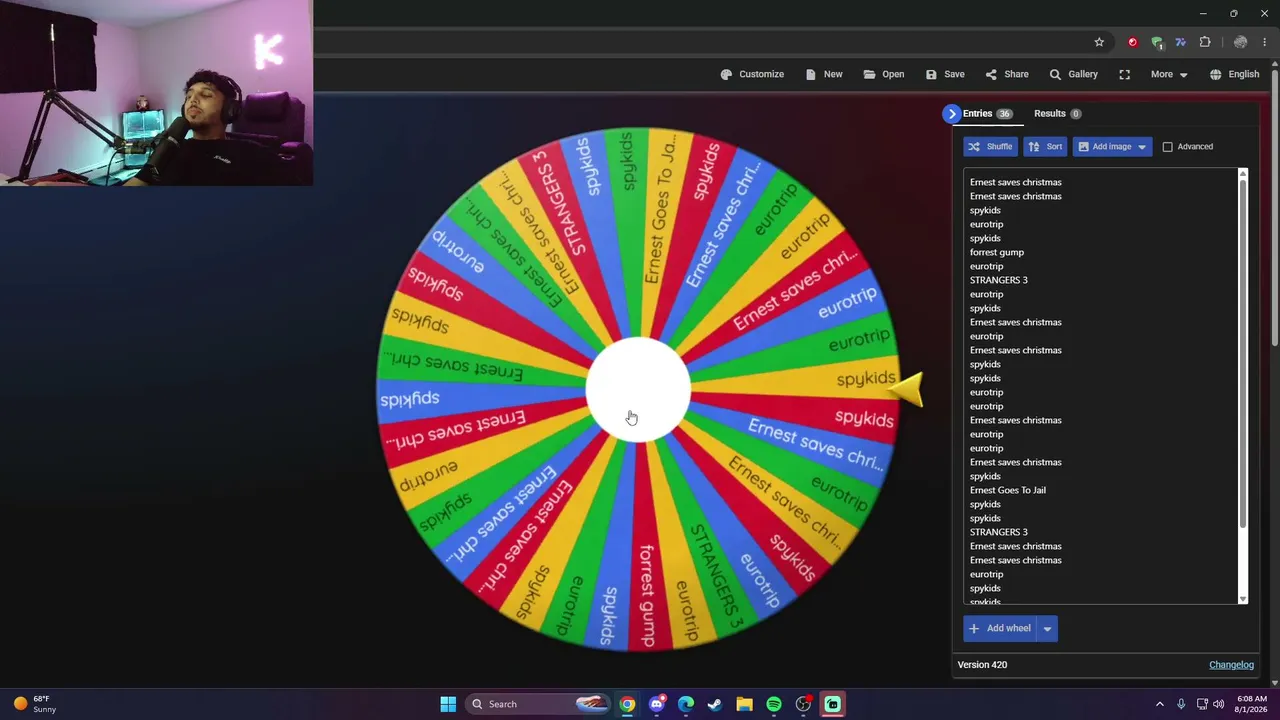Image resolution: width=1280 pixels, height=720 pixels.
Task: Switch to the Entries tab
Action: [987, 114]
